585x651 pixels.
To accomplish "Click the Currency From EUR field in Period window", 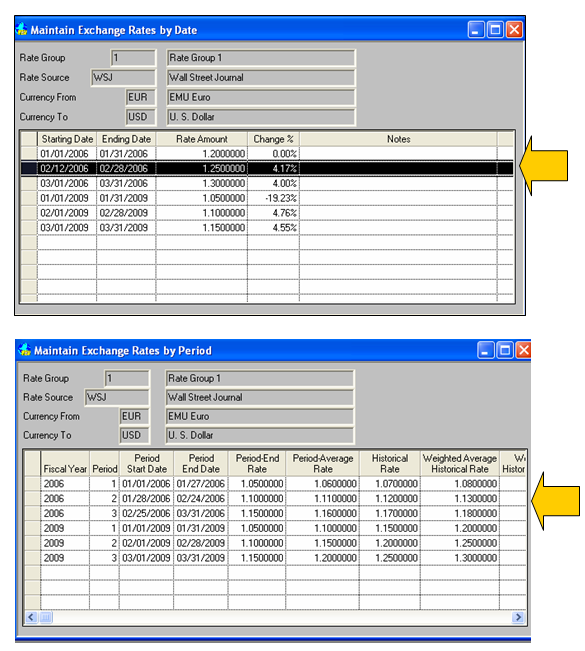I will pos(134,416).
